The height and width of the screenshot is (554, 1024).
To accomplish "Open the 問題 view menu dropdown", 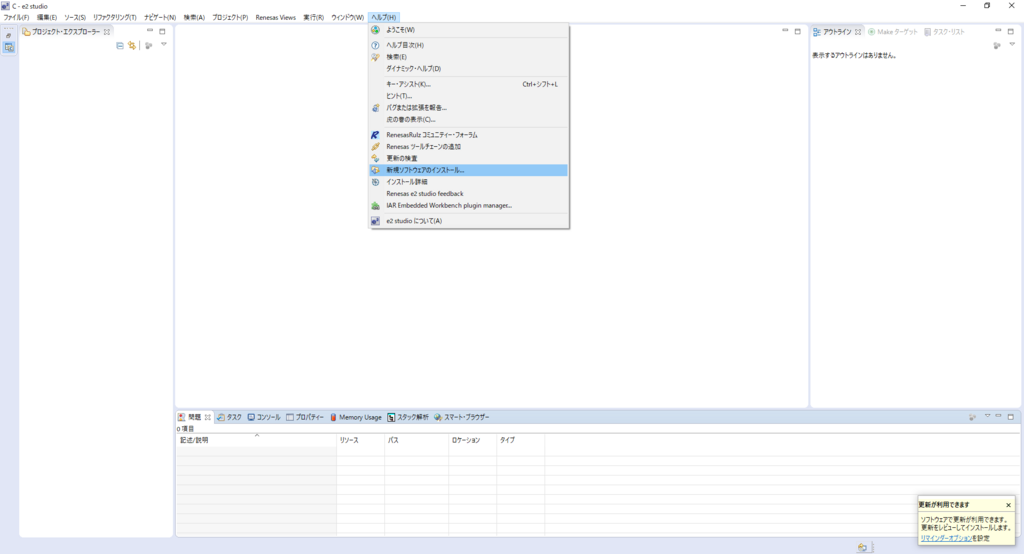I will (x=987, y=416).
